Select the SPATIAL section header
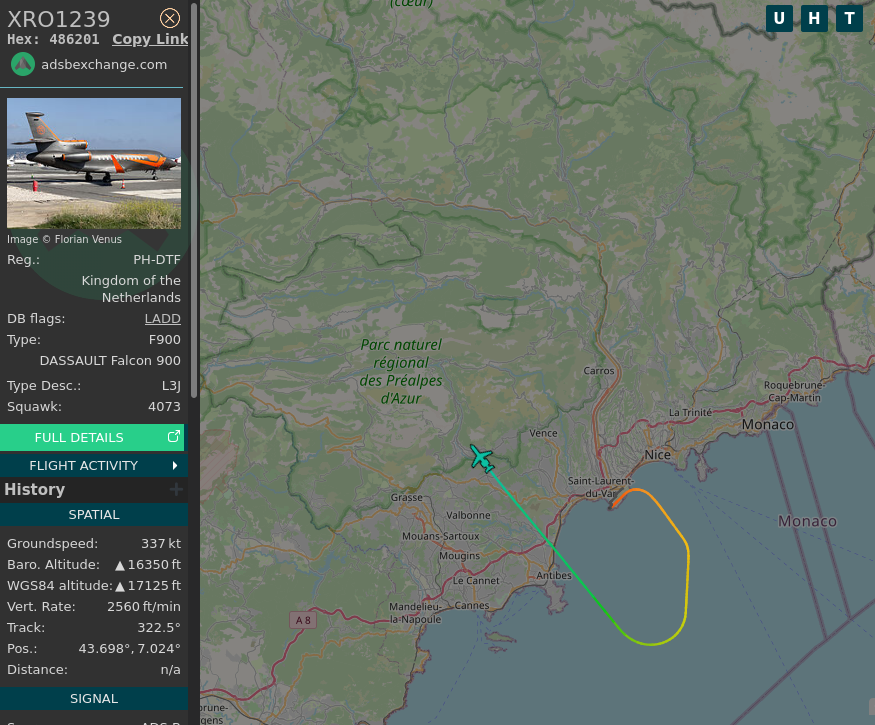This screenshot has height=725, width=875. 94,515
